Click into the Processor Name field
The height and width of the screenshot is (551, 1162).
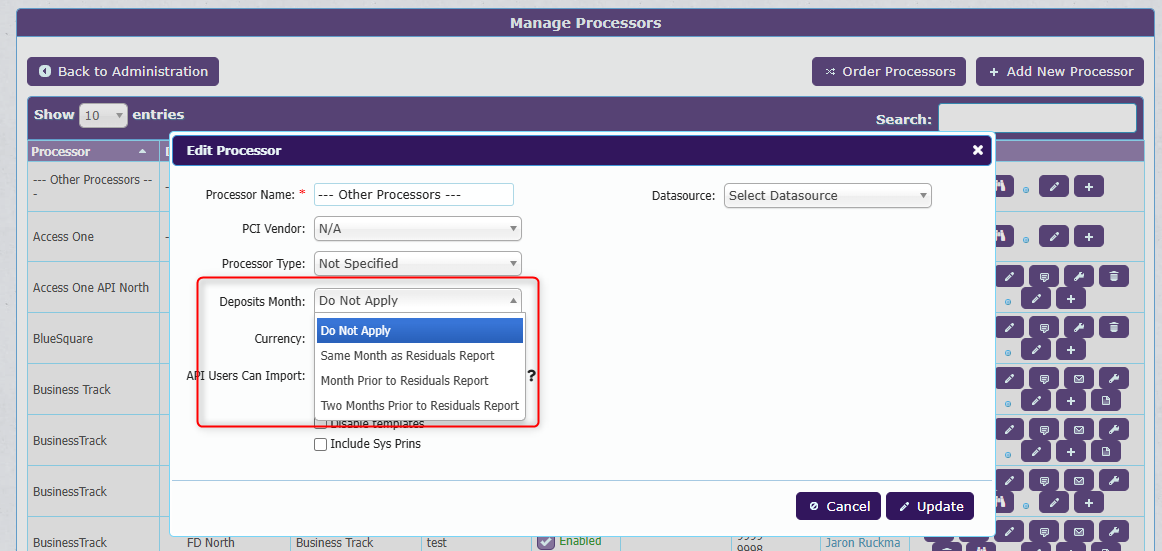tap(414, 195)
